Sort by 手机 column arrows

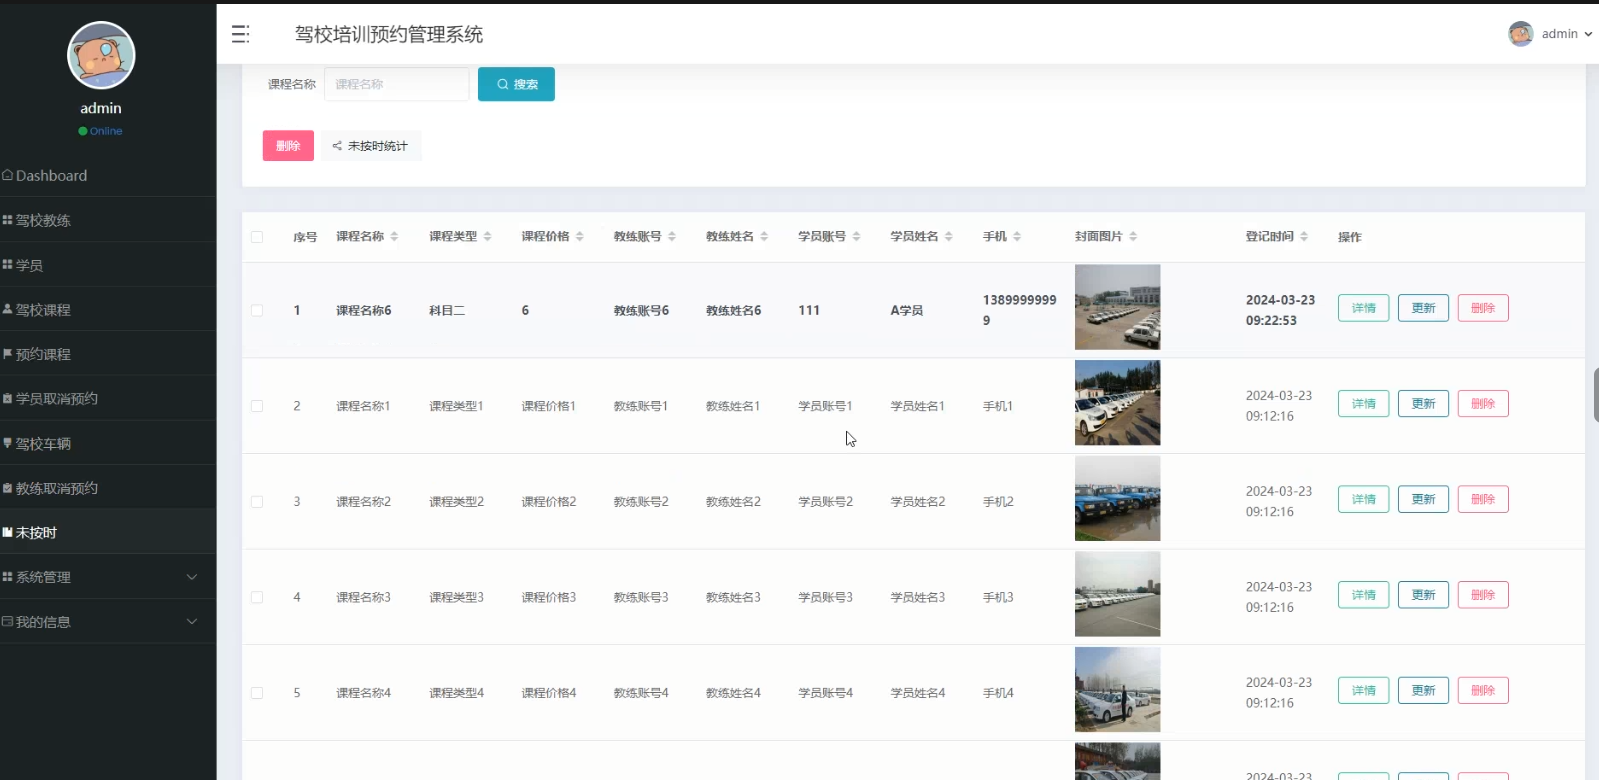[1017, 237]
